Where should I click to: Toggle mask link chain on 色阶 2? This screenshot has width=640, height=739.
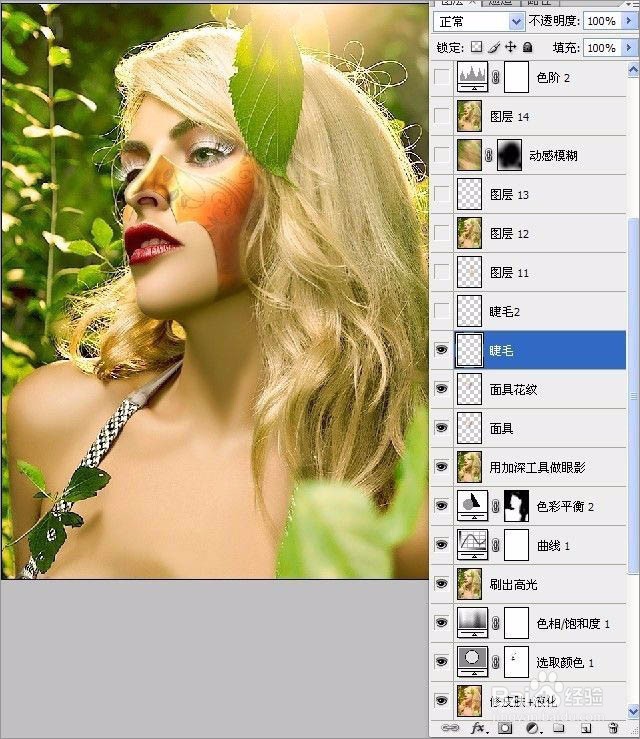(x=495, y=77)
